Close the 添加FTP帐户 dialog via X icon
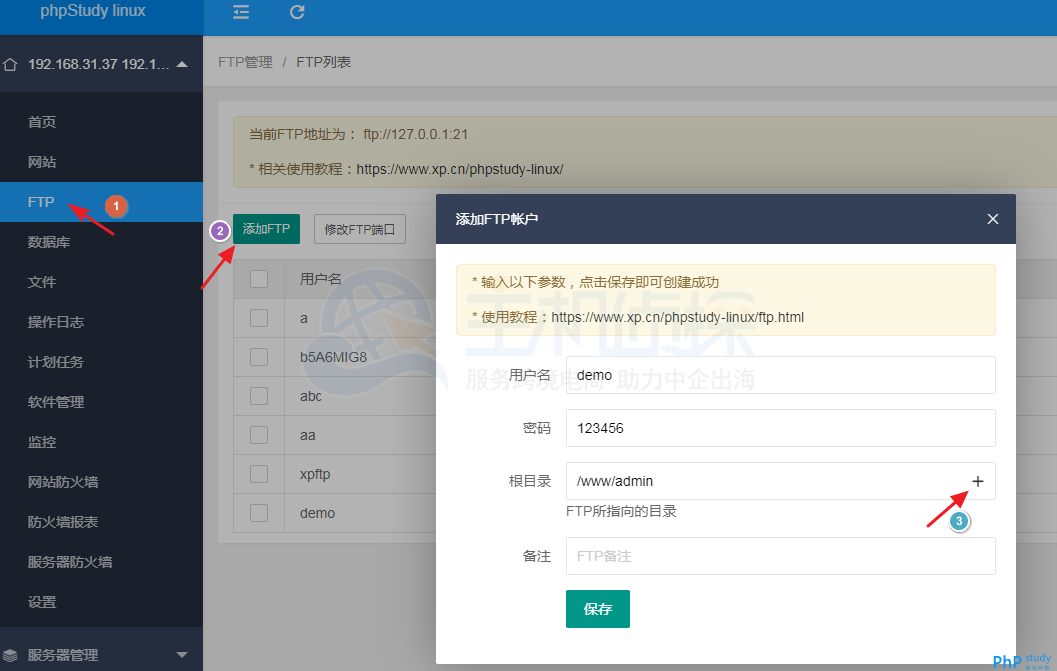 tap(992, 218)
